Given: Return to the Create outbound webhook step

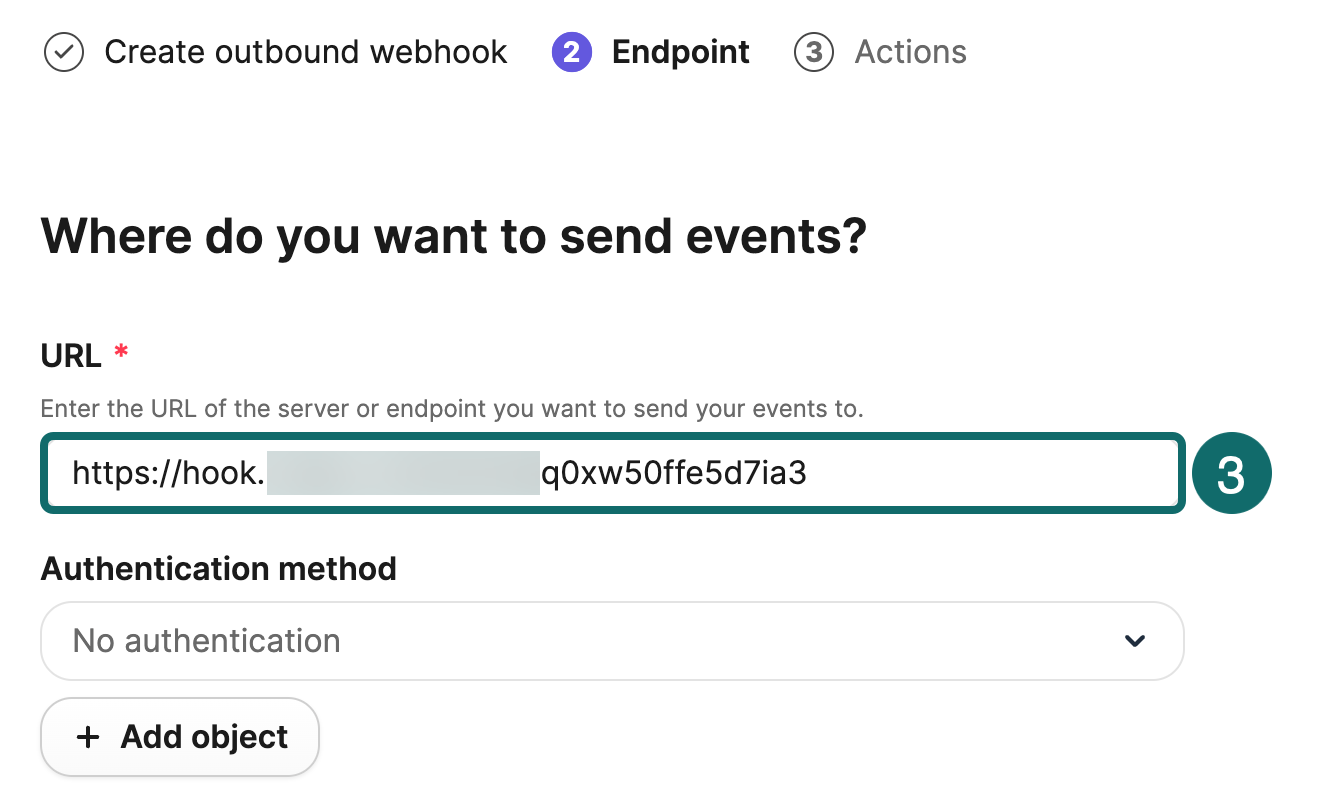Looking at the screenshot, I should click(x=306, y=52).
